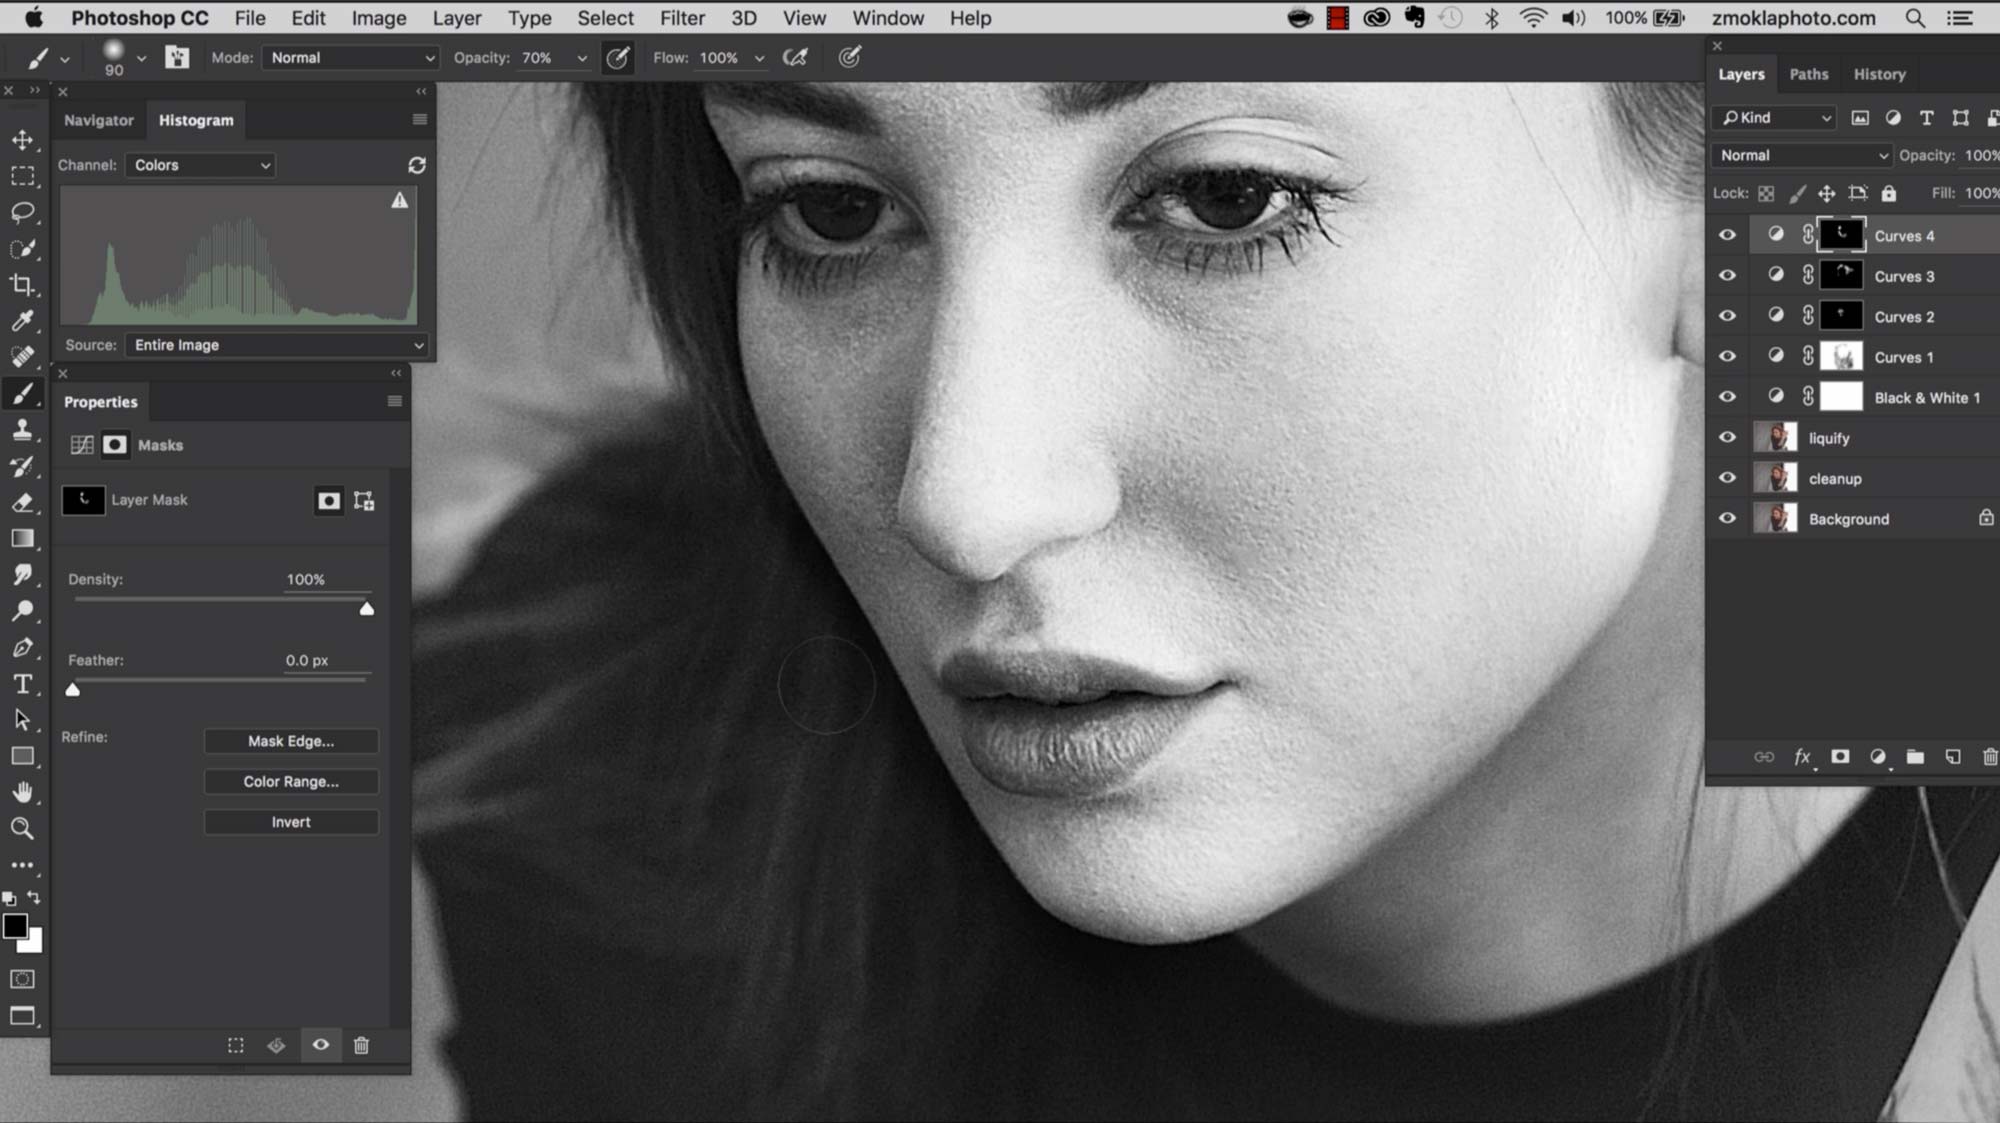
Task: Open the brush Mode dropdown
Action: pos(351,58)
